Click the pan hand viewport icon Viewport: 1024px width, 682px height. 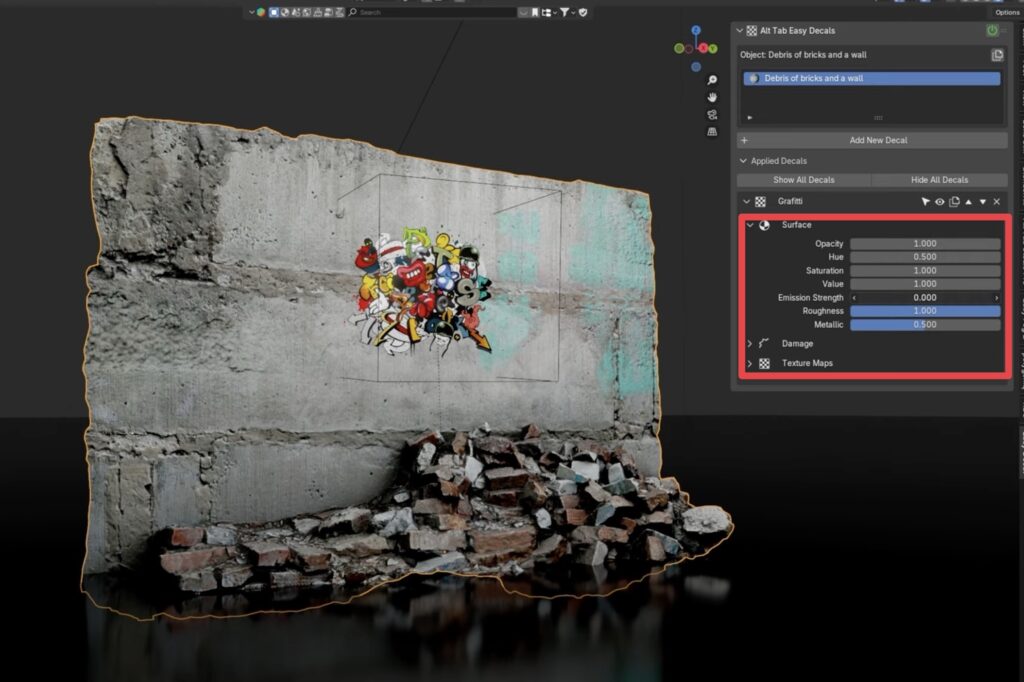click(x=712, y=97)
